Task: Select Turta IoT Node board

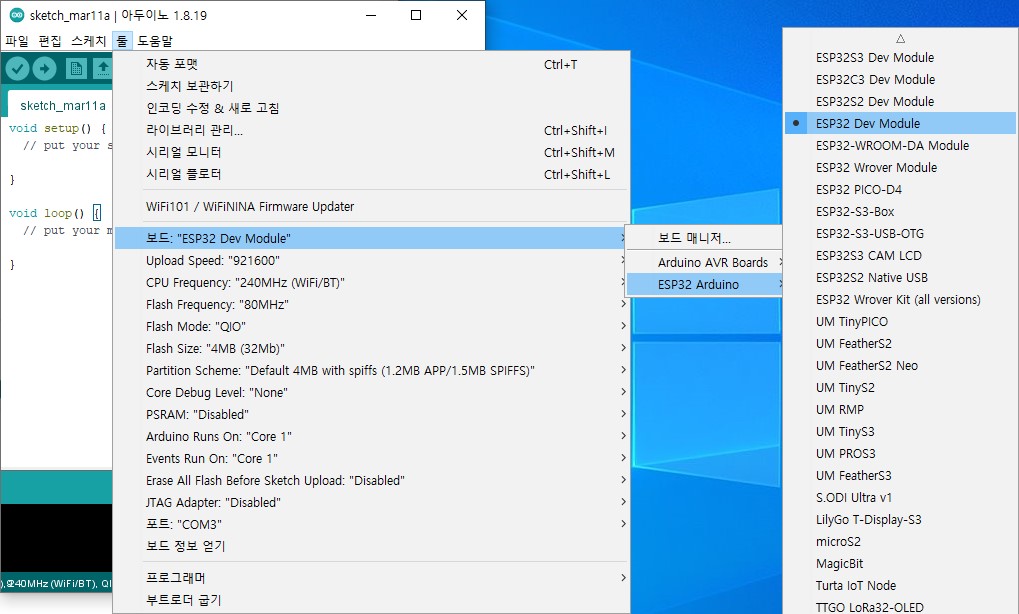Action: (900, 586)
